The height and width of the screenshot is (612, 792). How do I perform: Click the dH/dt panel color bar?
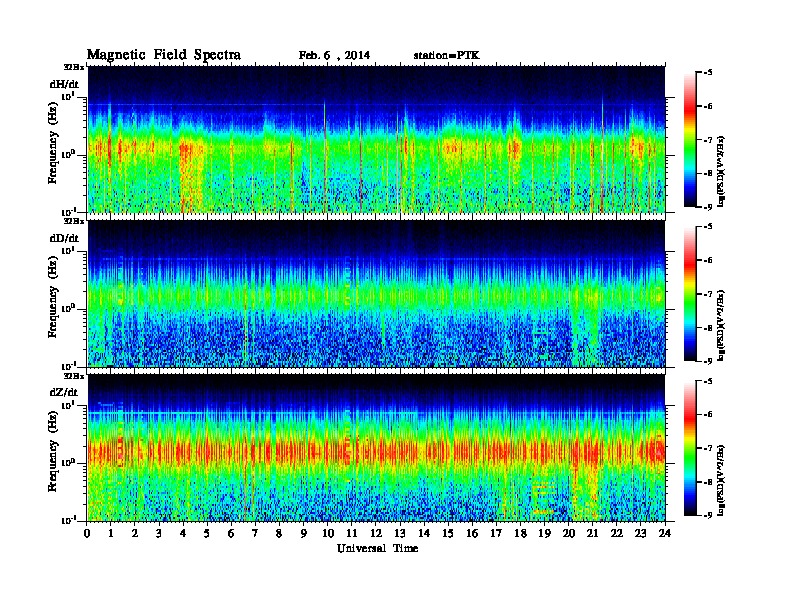click(x=689, y=140)
